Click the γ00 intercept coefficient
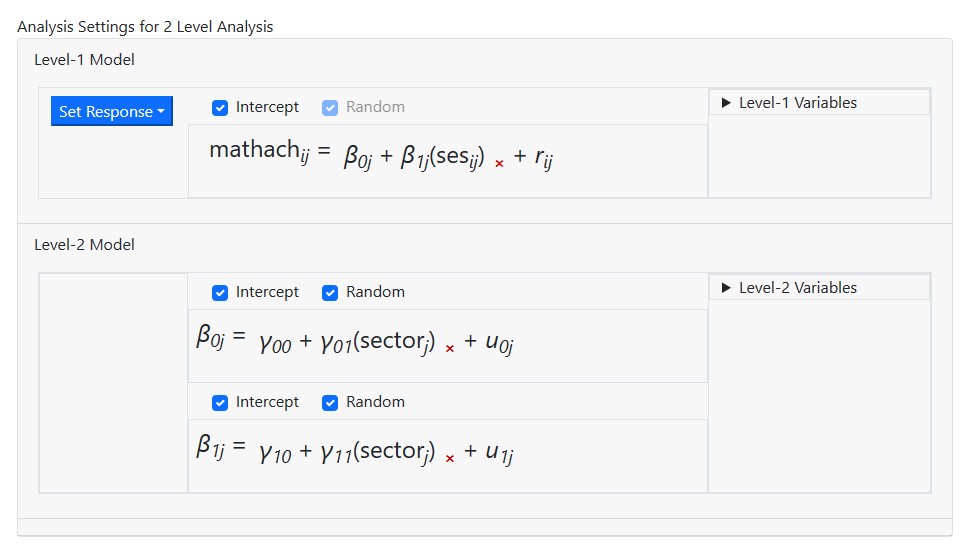 (x=274, y=343)
